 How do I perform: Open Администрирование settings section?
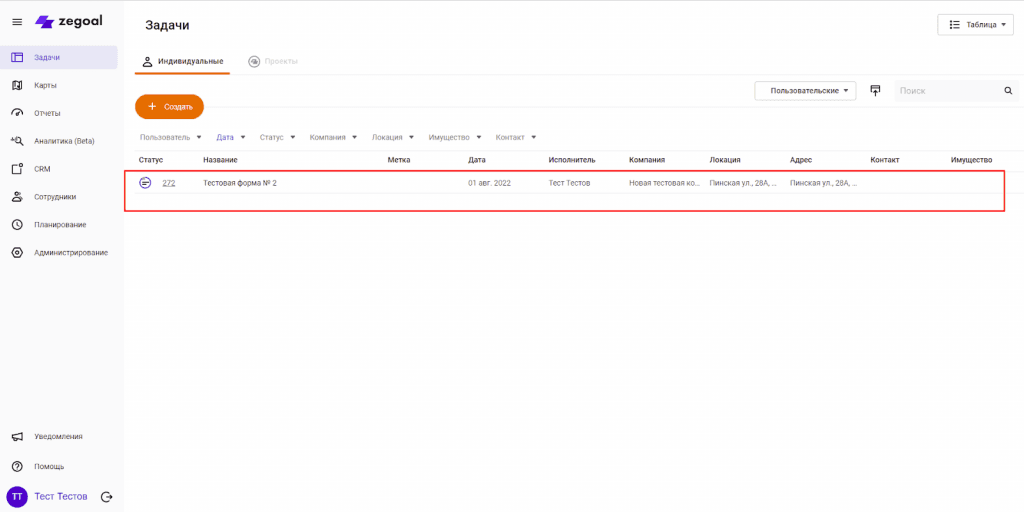(x=70, y=253)
